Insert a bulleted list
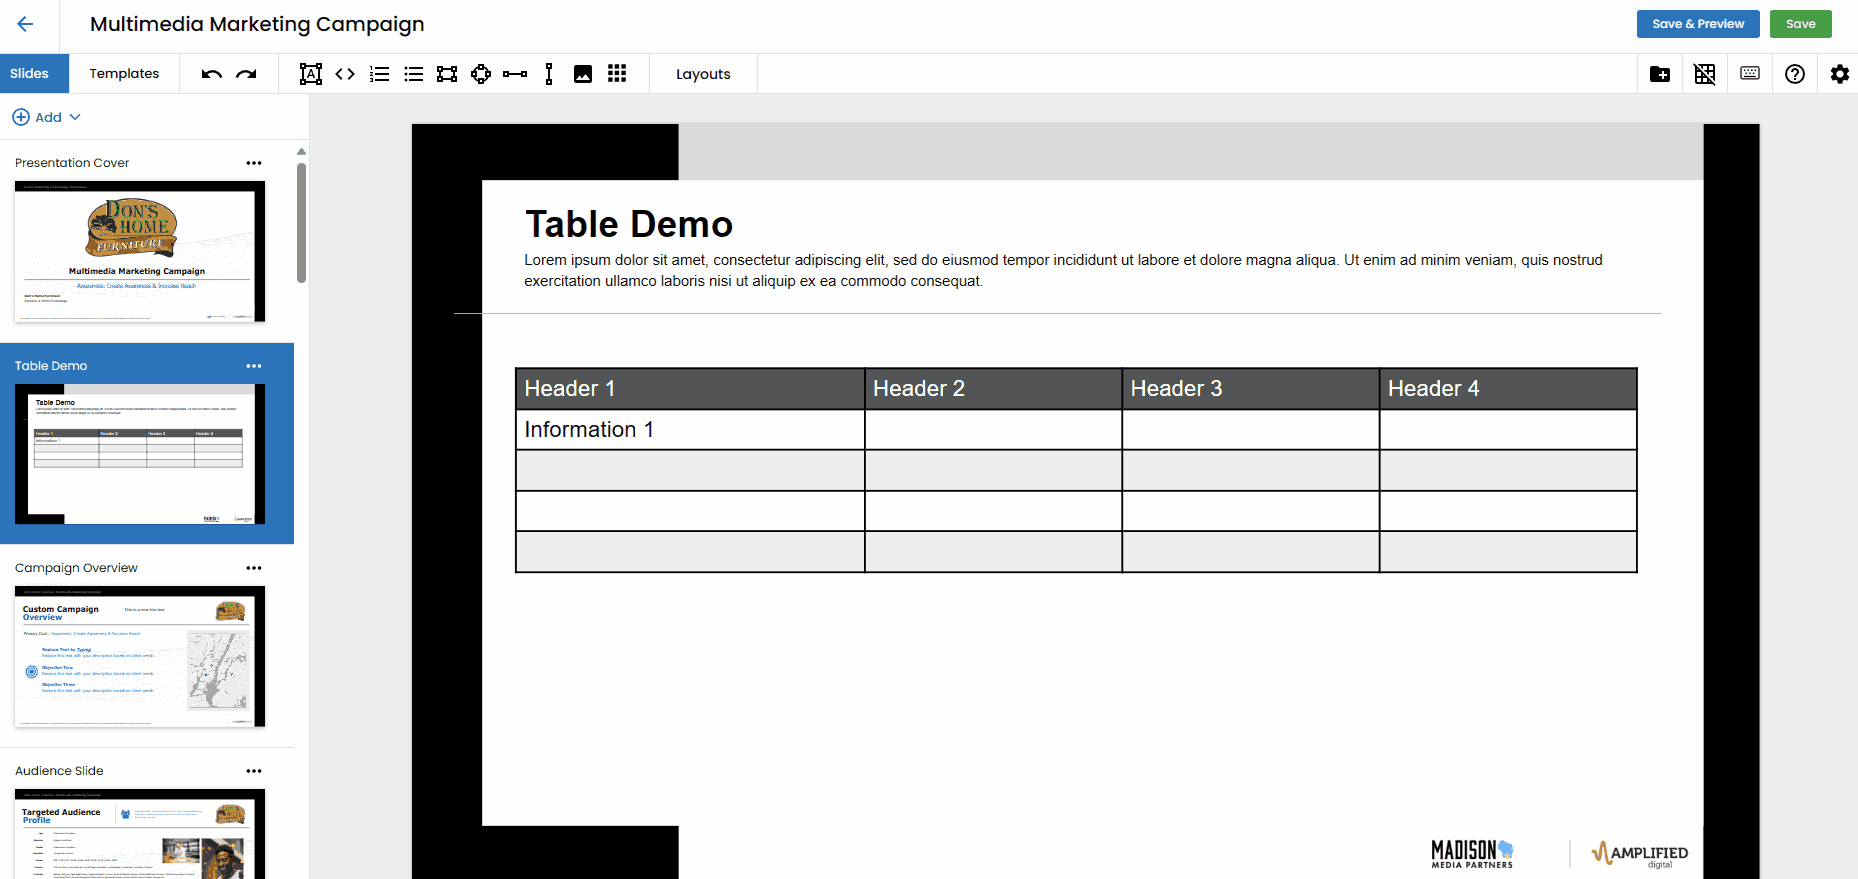This screenshot has height=879, width=1858. coord(413,74)
